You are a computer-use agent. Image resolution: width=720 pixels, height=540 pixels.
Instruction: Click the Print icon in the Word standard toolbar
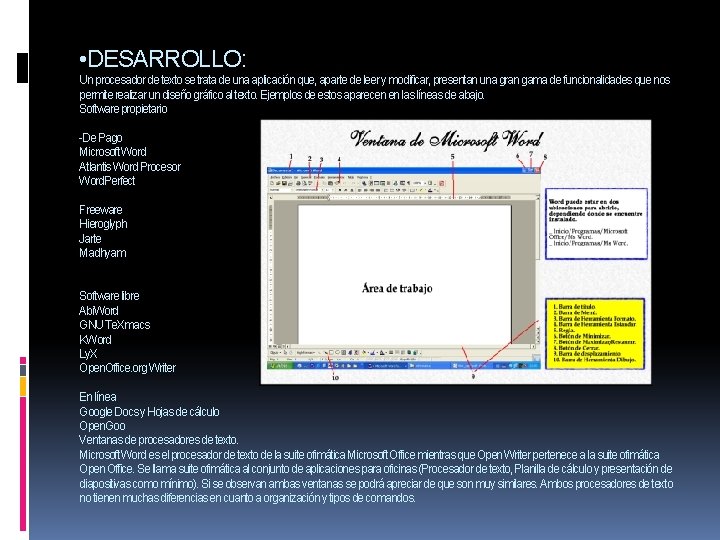[298, 183]
